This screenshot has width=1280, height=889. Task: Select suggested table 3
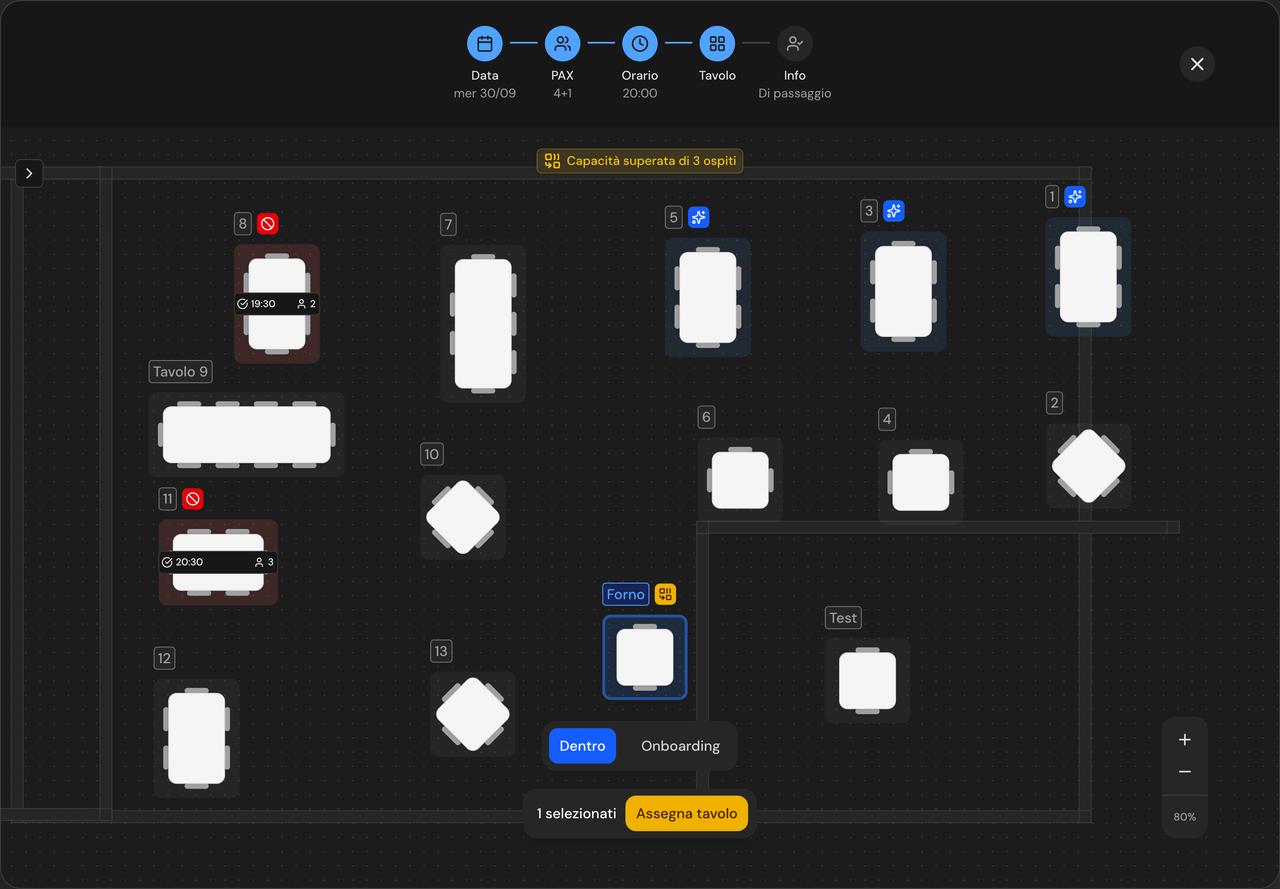[904, 291]
